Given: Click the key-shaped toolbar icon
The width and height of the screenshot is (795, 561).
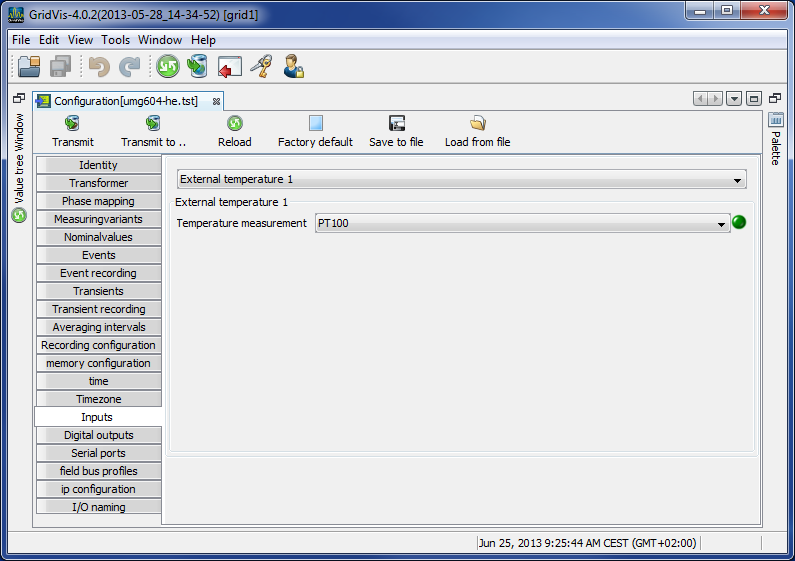Looking at the screenshot, I should 261,67.
